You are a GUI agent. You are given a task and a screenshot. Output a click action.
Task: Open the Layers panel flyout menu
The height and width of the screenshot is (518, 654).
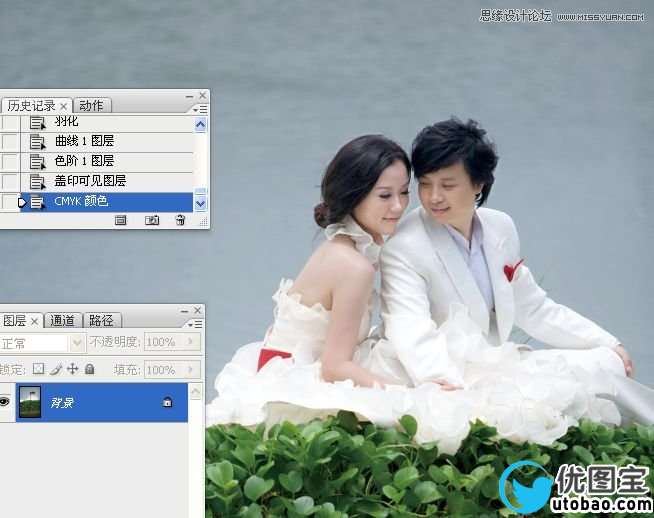pos(195,324)
